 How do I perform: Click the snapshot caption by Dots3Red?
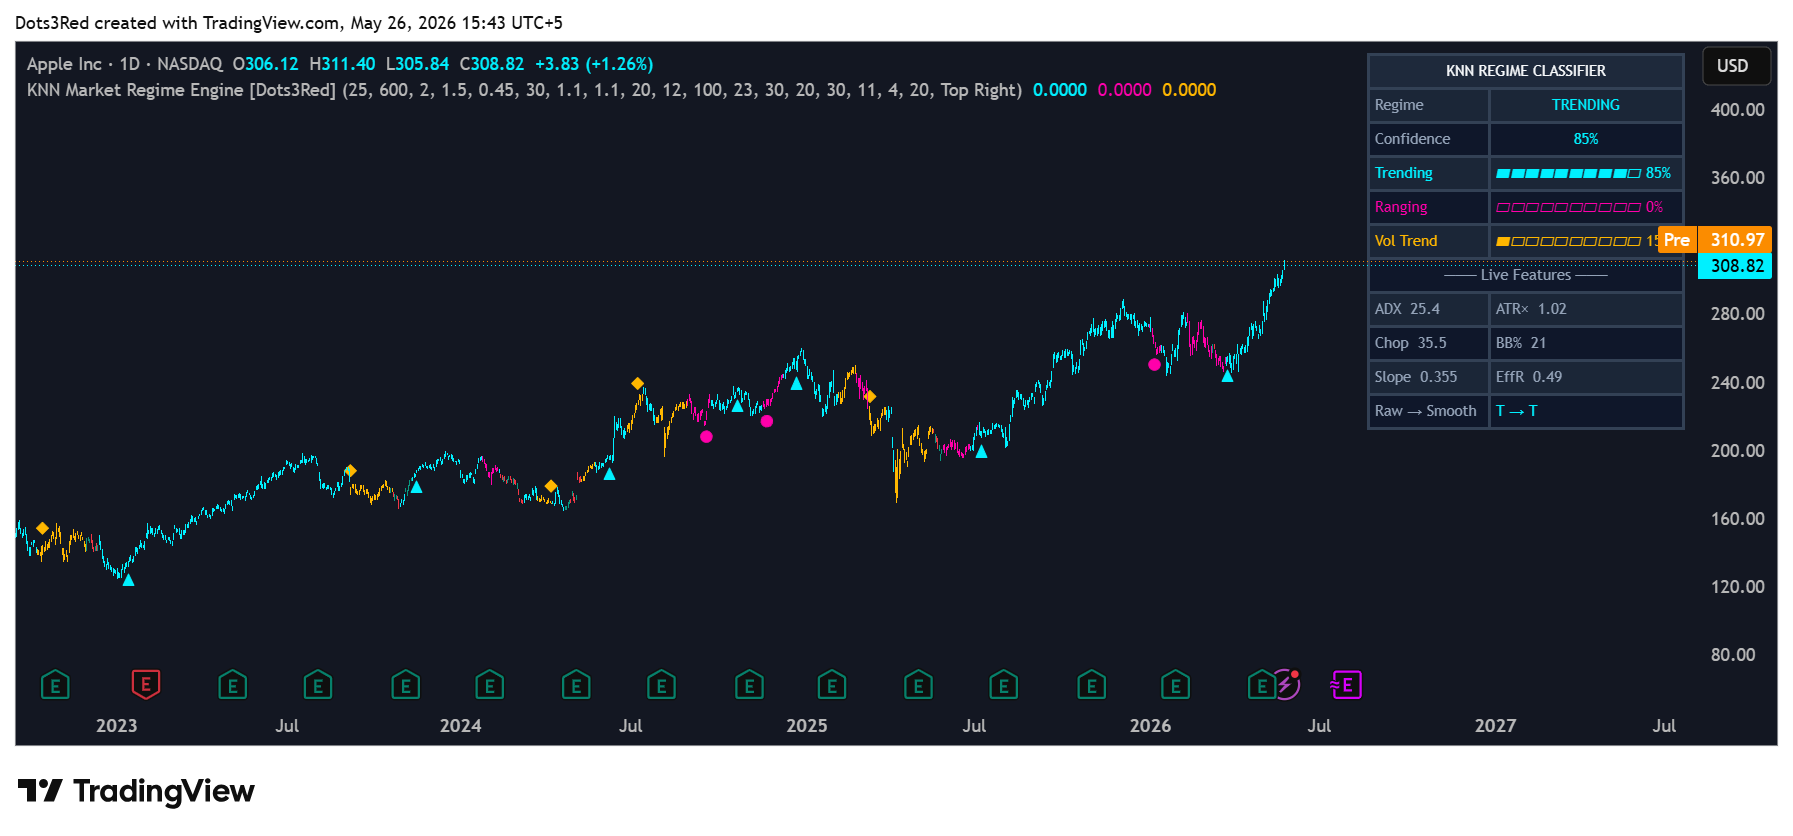pyautogui.click(x=289, y=22)
